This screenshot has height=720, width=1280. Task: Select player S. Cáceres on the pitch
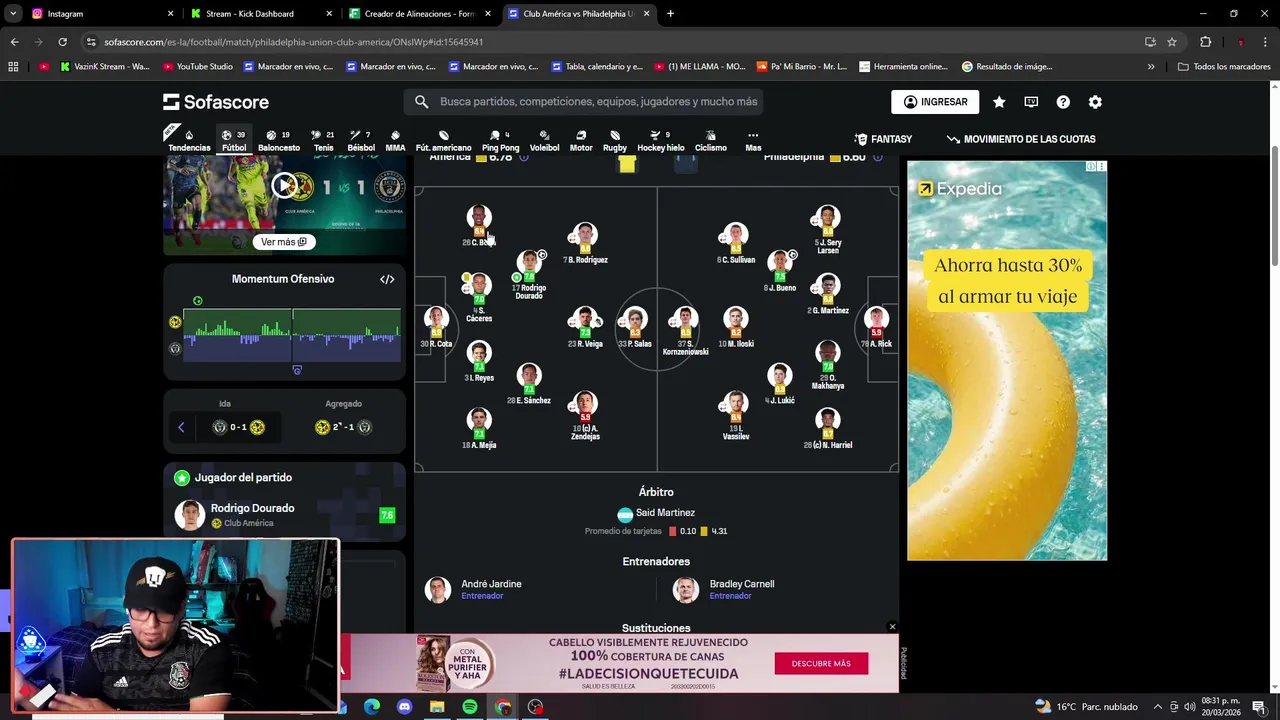tap(479, 297)
